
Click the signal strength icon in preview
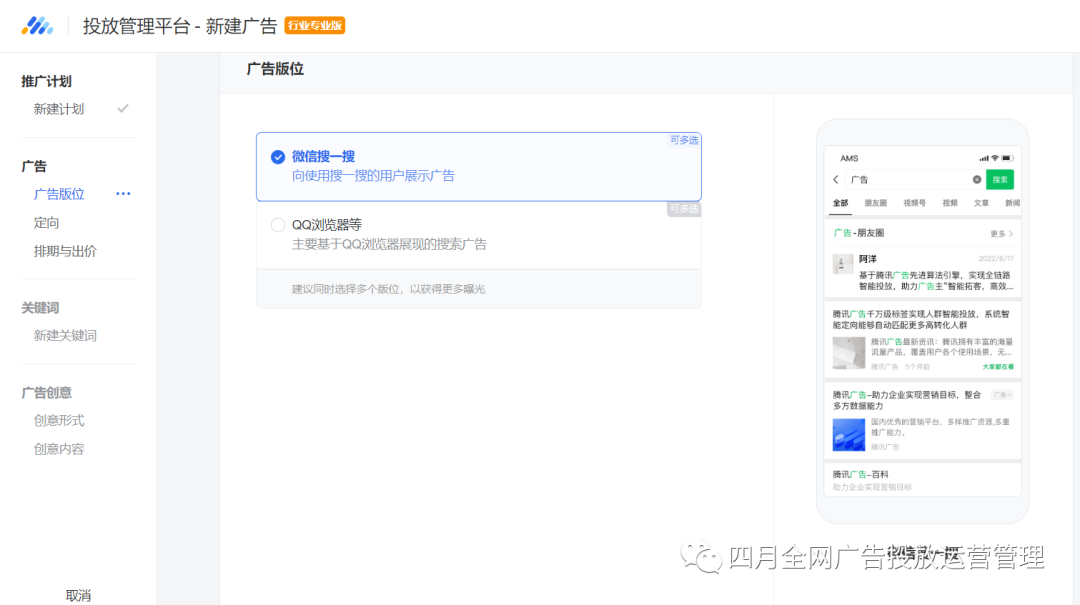click(x=984, y=158)
